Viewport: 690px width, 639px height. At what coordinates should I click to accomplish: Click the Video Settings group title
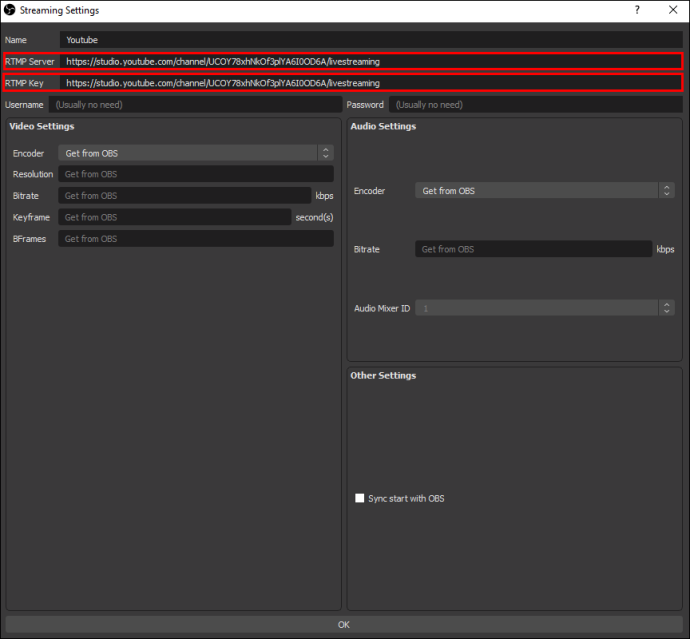point(42,126)
